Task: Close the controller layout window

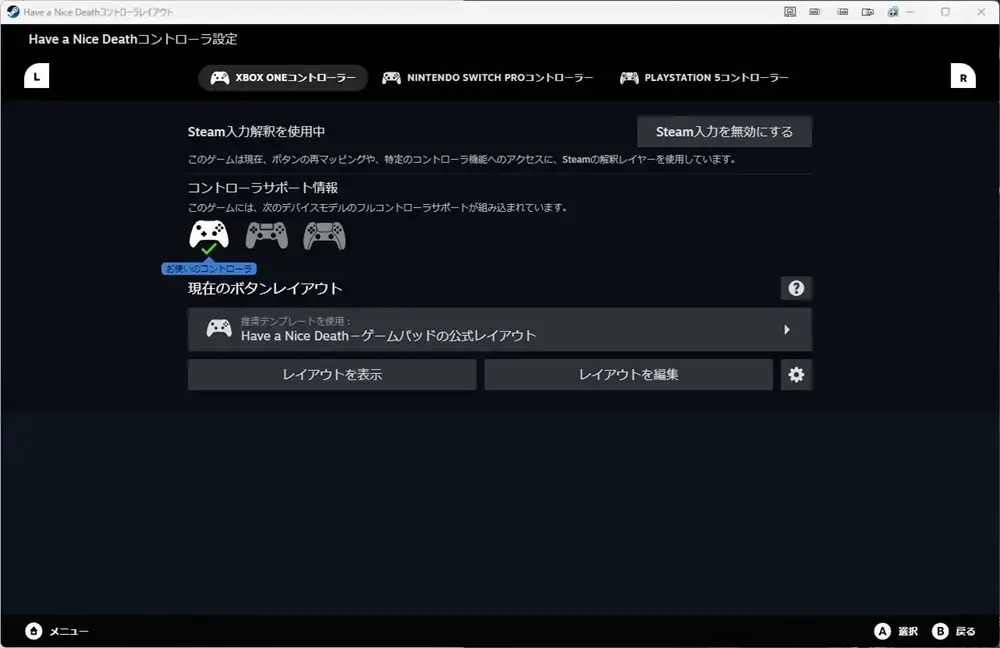Action: pyautogui.click(x=981, y=11)
